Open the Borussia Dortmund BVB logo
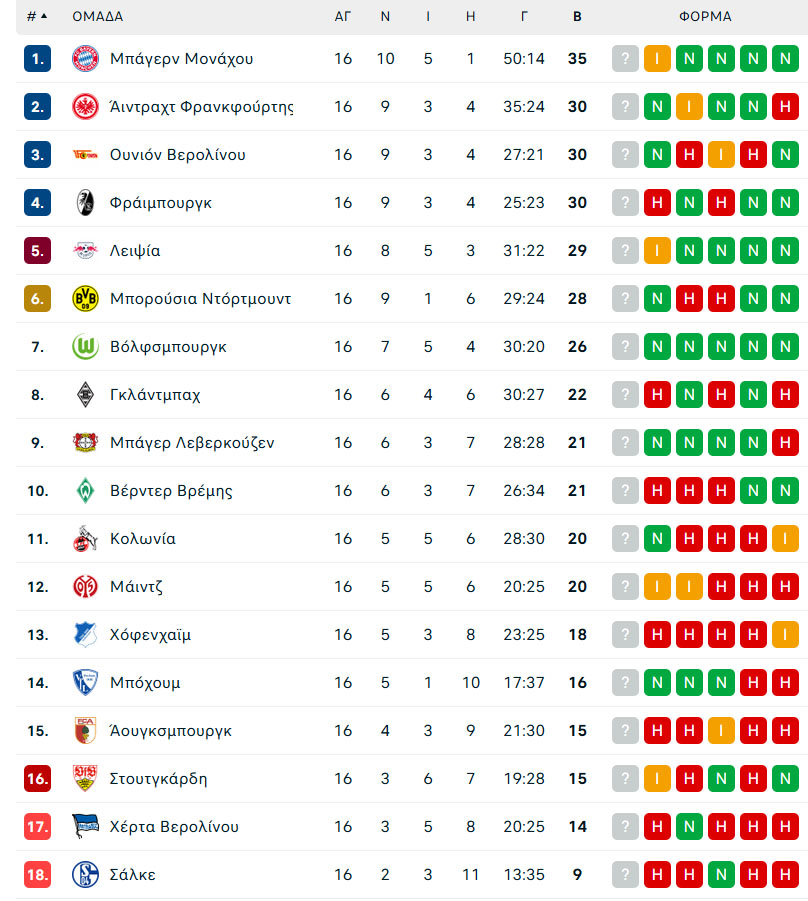Screen dimensions: 808x901 pos(85,299)
